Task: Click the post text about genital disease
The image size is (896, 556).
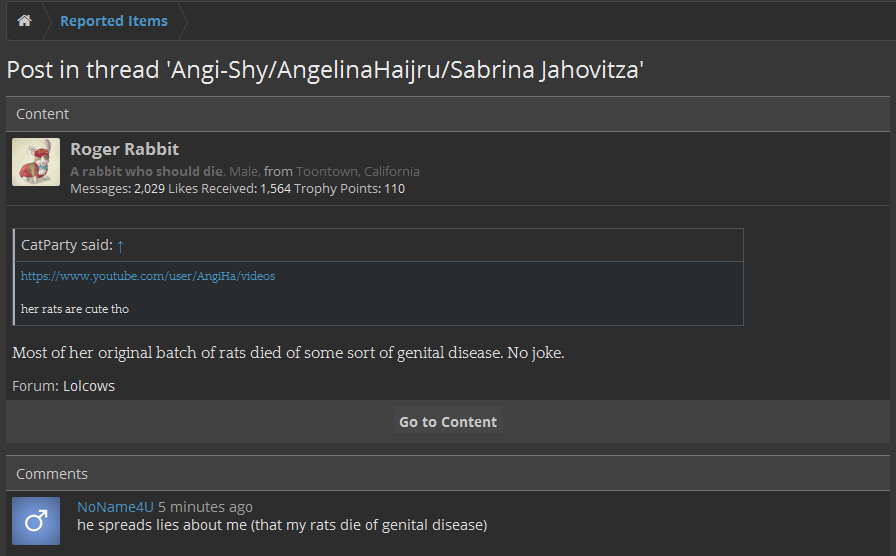Action: tap(288, 353)
